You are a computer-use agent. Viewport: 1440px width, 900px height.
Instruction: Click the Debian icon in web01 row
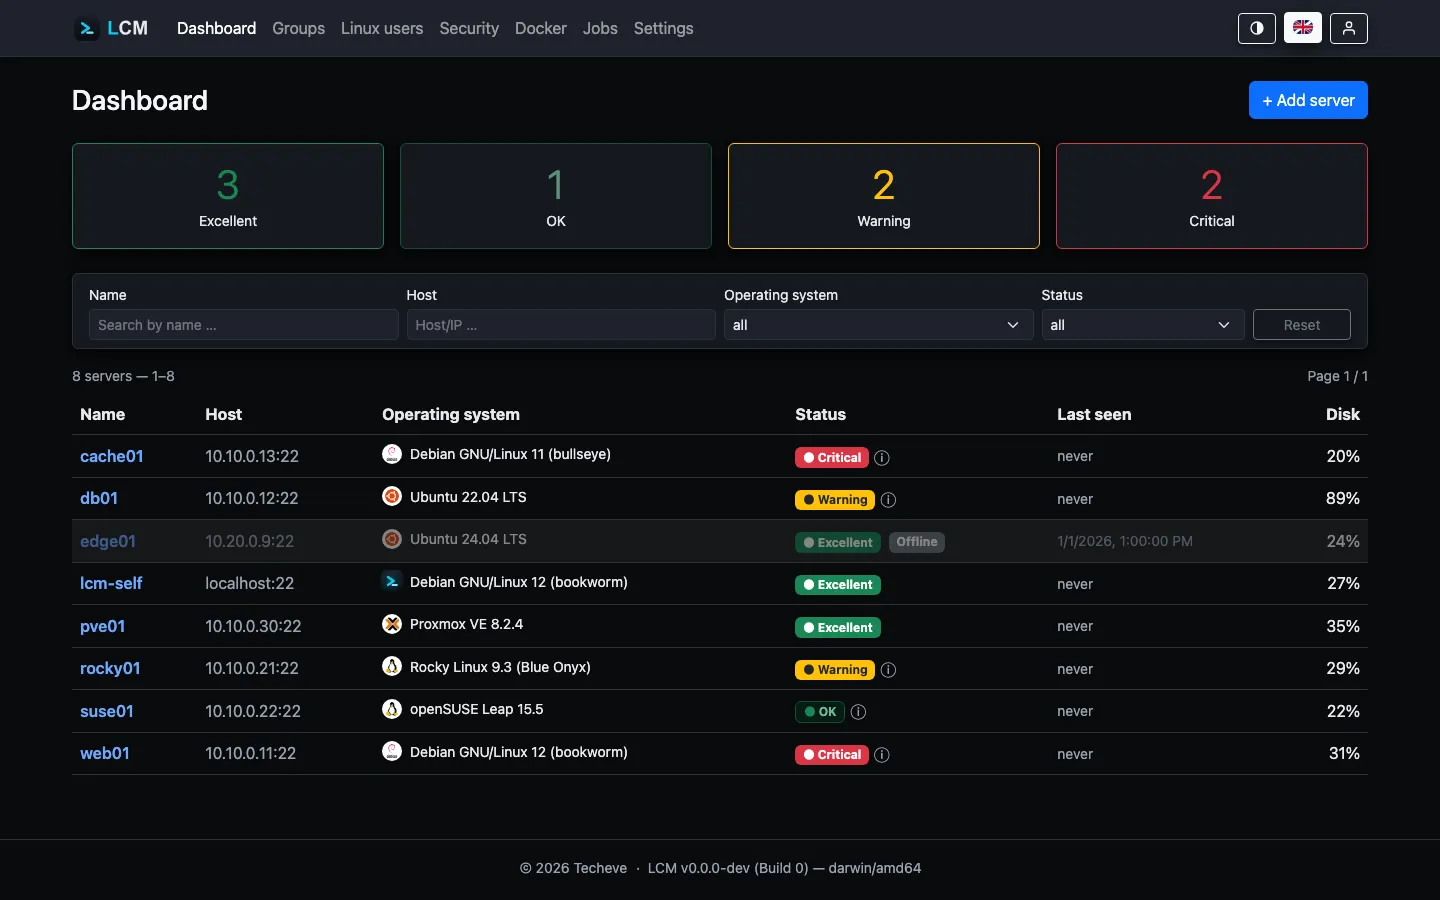pyautogui.click(x=392, y=751)
